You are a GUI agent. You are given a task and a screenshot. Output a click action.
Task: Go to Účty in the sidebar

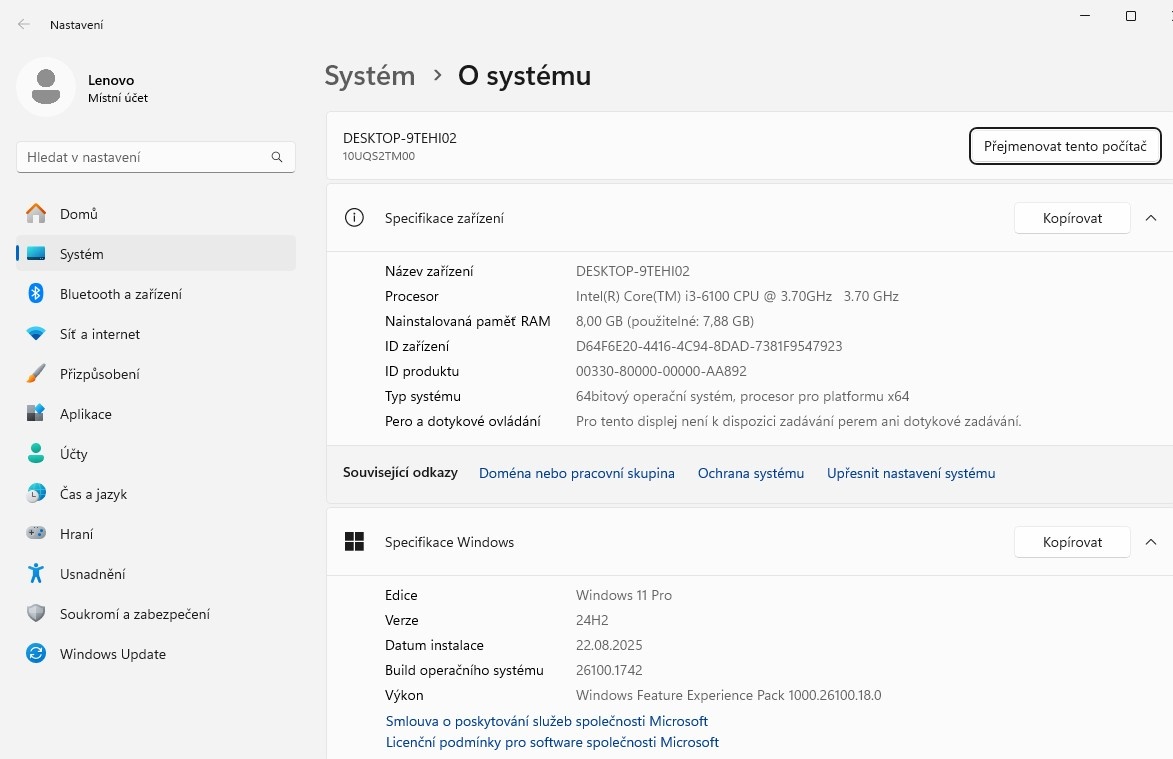pos(74,454)
